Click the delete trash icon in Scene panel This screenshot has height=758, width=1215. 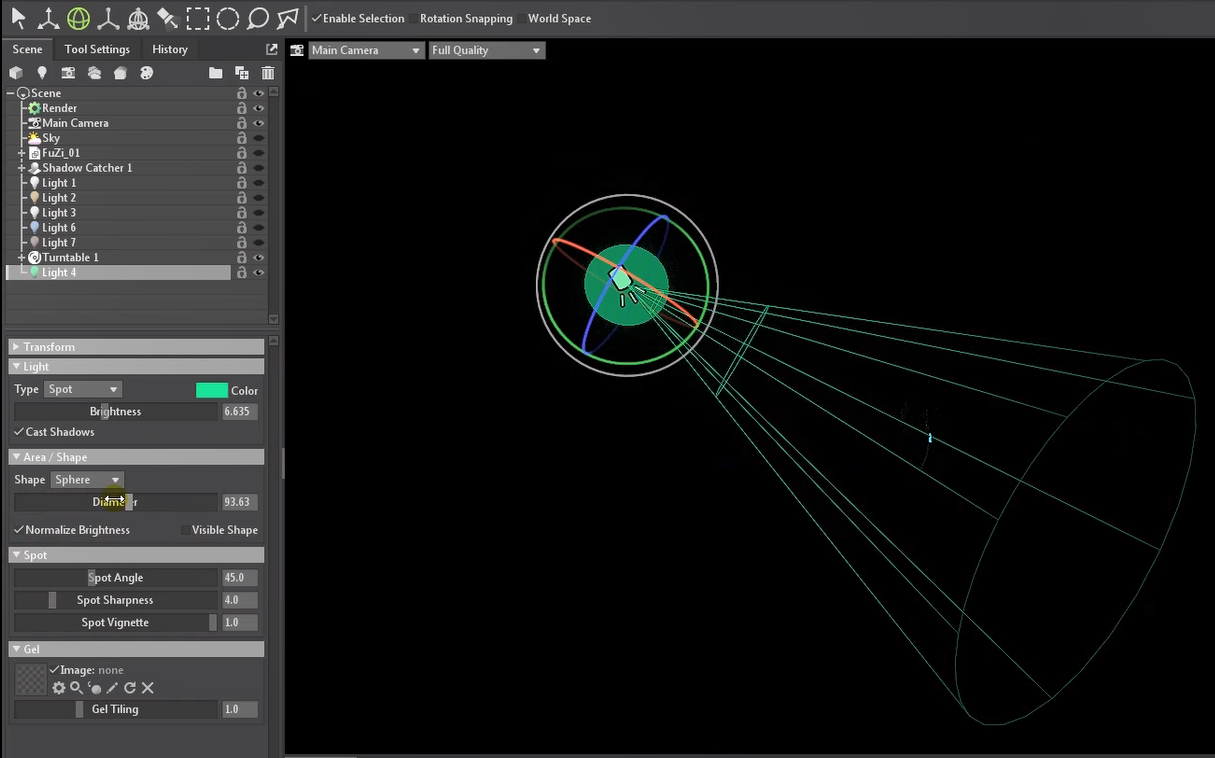click(268, 73)
